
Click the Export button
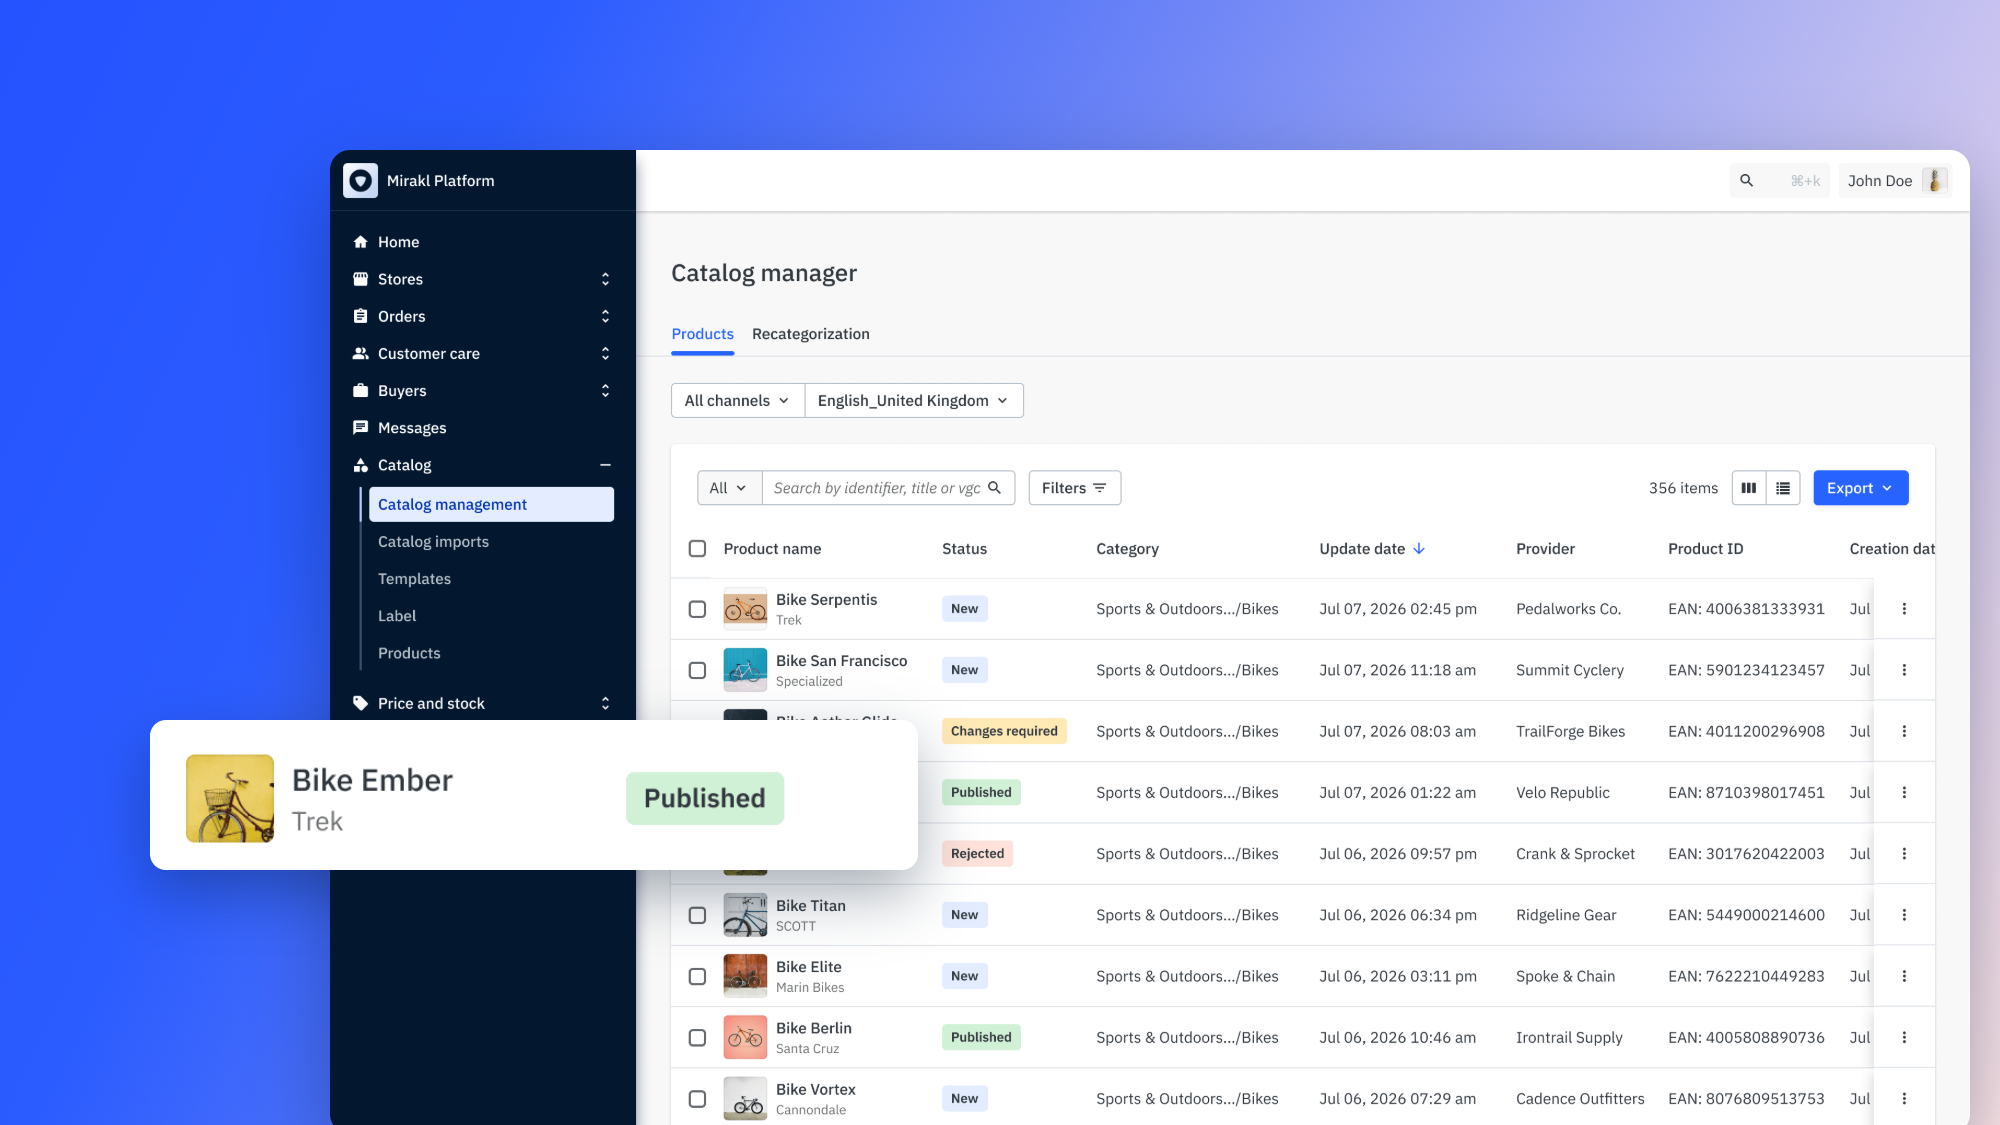tap(1860, 488)
